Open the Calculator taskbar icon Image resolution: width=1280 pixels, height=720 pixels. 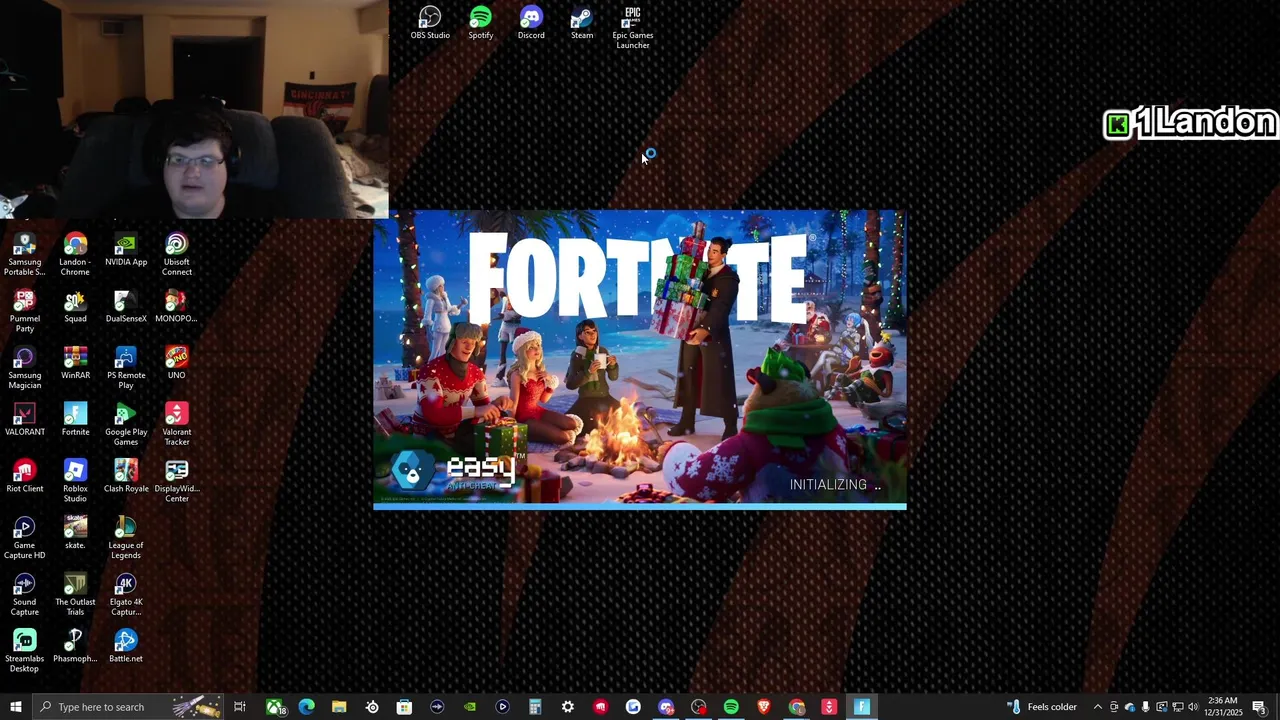tap(535, 707)
